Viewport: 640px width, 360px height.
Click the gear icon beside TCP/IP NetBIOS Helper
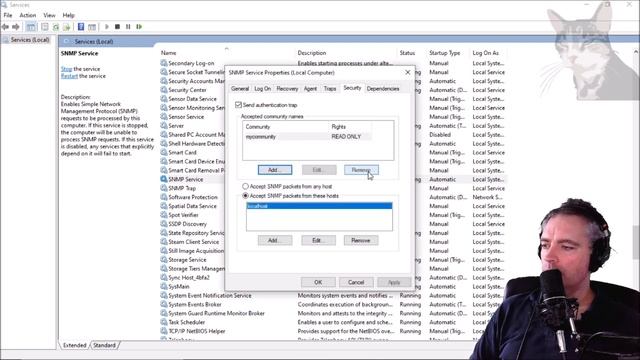point(164,331)
